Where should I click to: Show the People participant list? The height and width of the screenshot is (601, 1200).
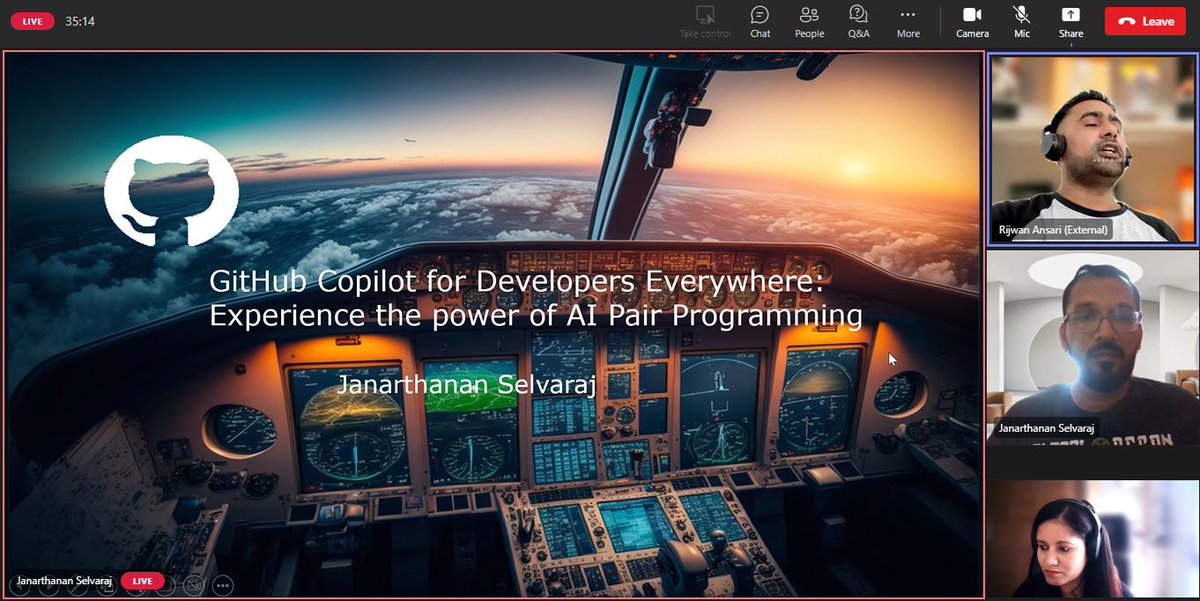(809, 21)
